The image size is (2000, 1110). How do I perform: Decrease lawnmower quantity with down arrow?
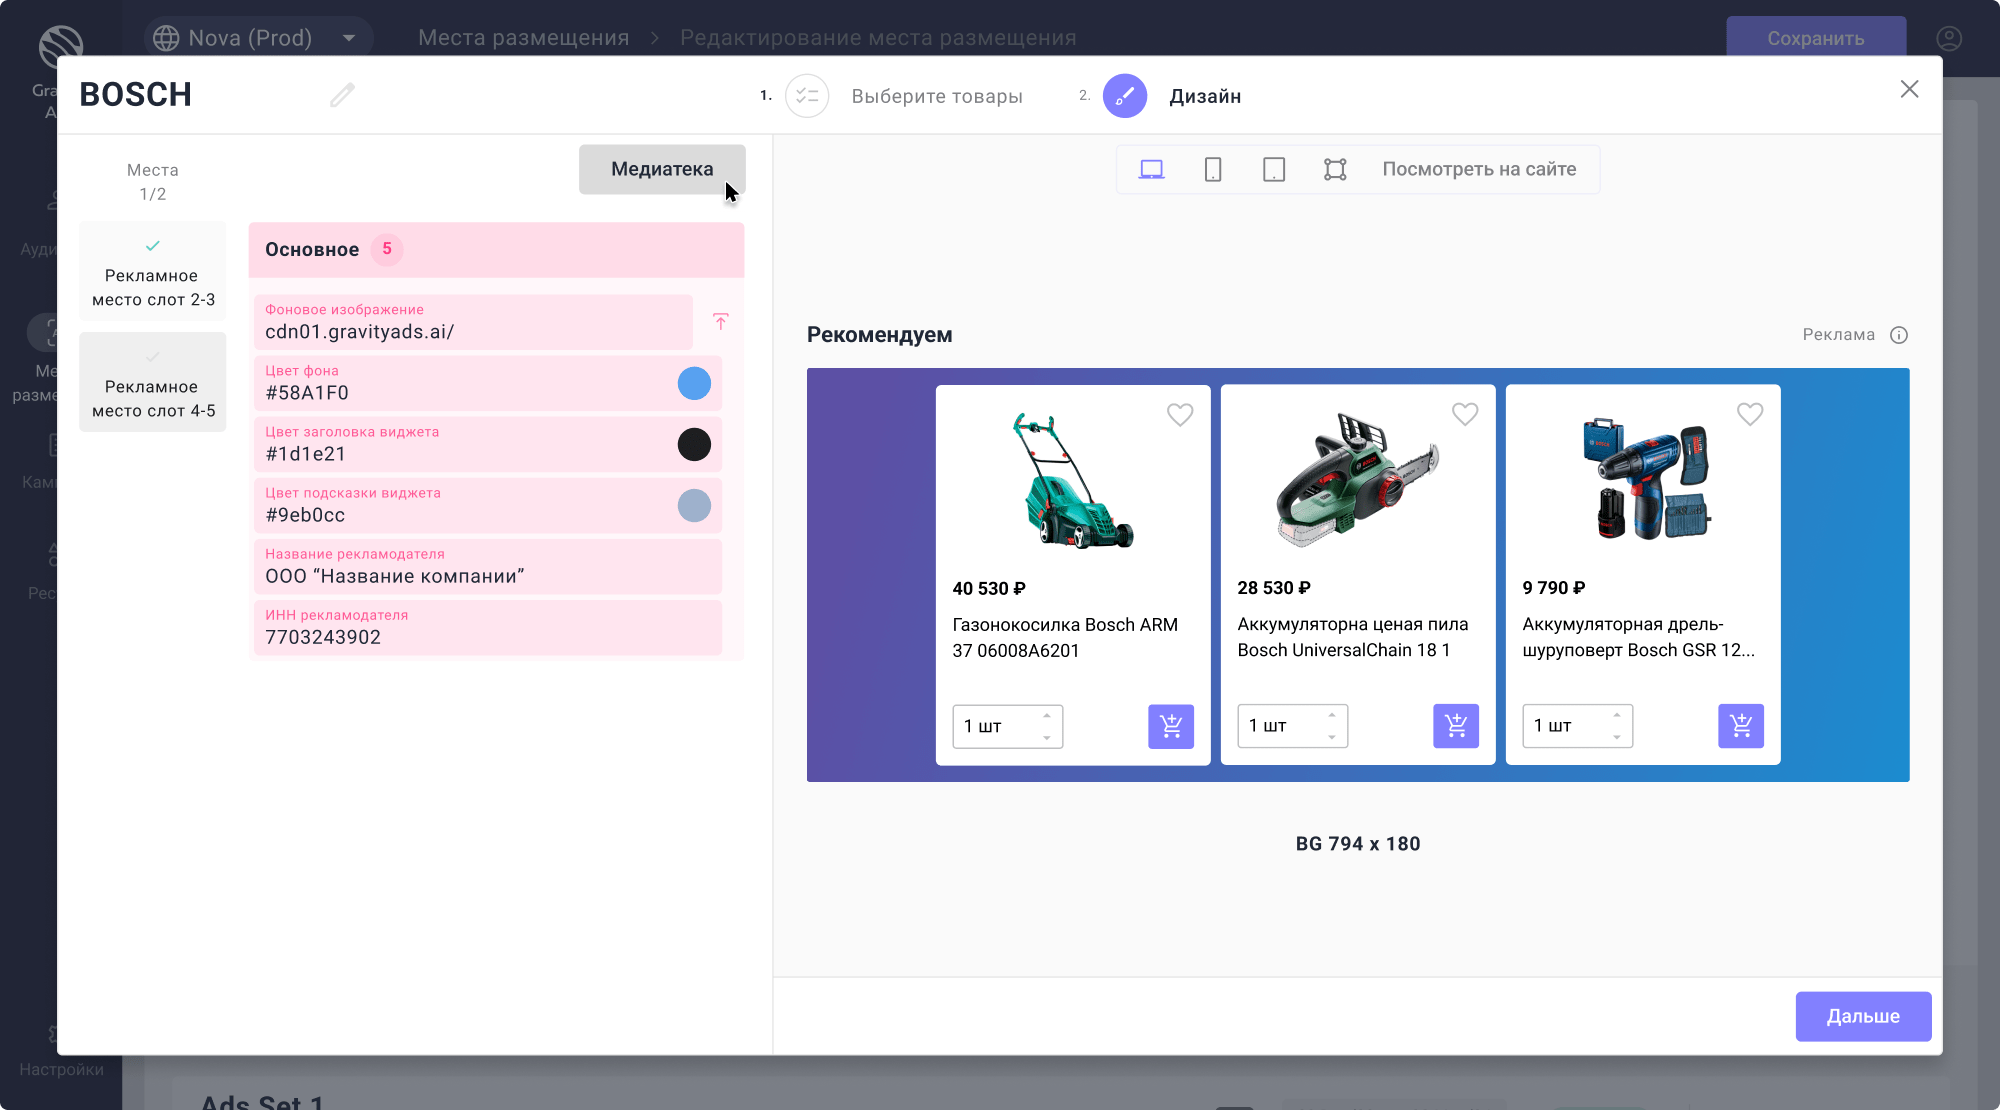(x=1047, y=738)
